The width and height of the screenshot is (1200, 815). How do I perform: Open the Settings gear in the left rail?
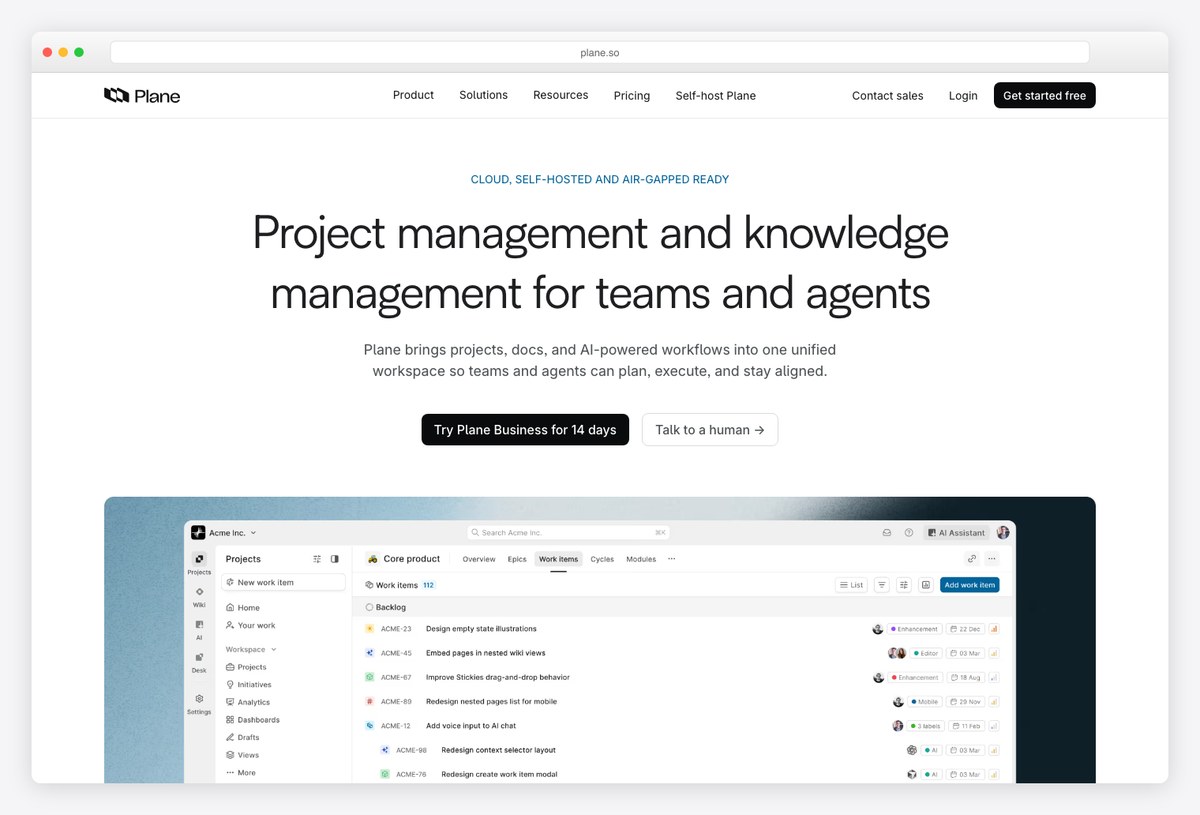(199, 699)
